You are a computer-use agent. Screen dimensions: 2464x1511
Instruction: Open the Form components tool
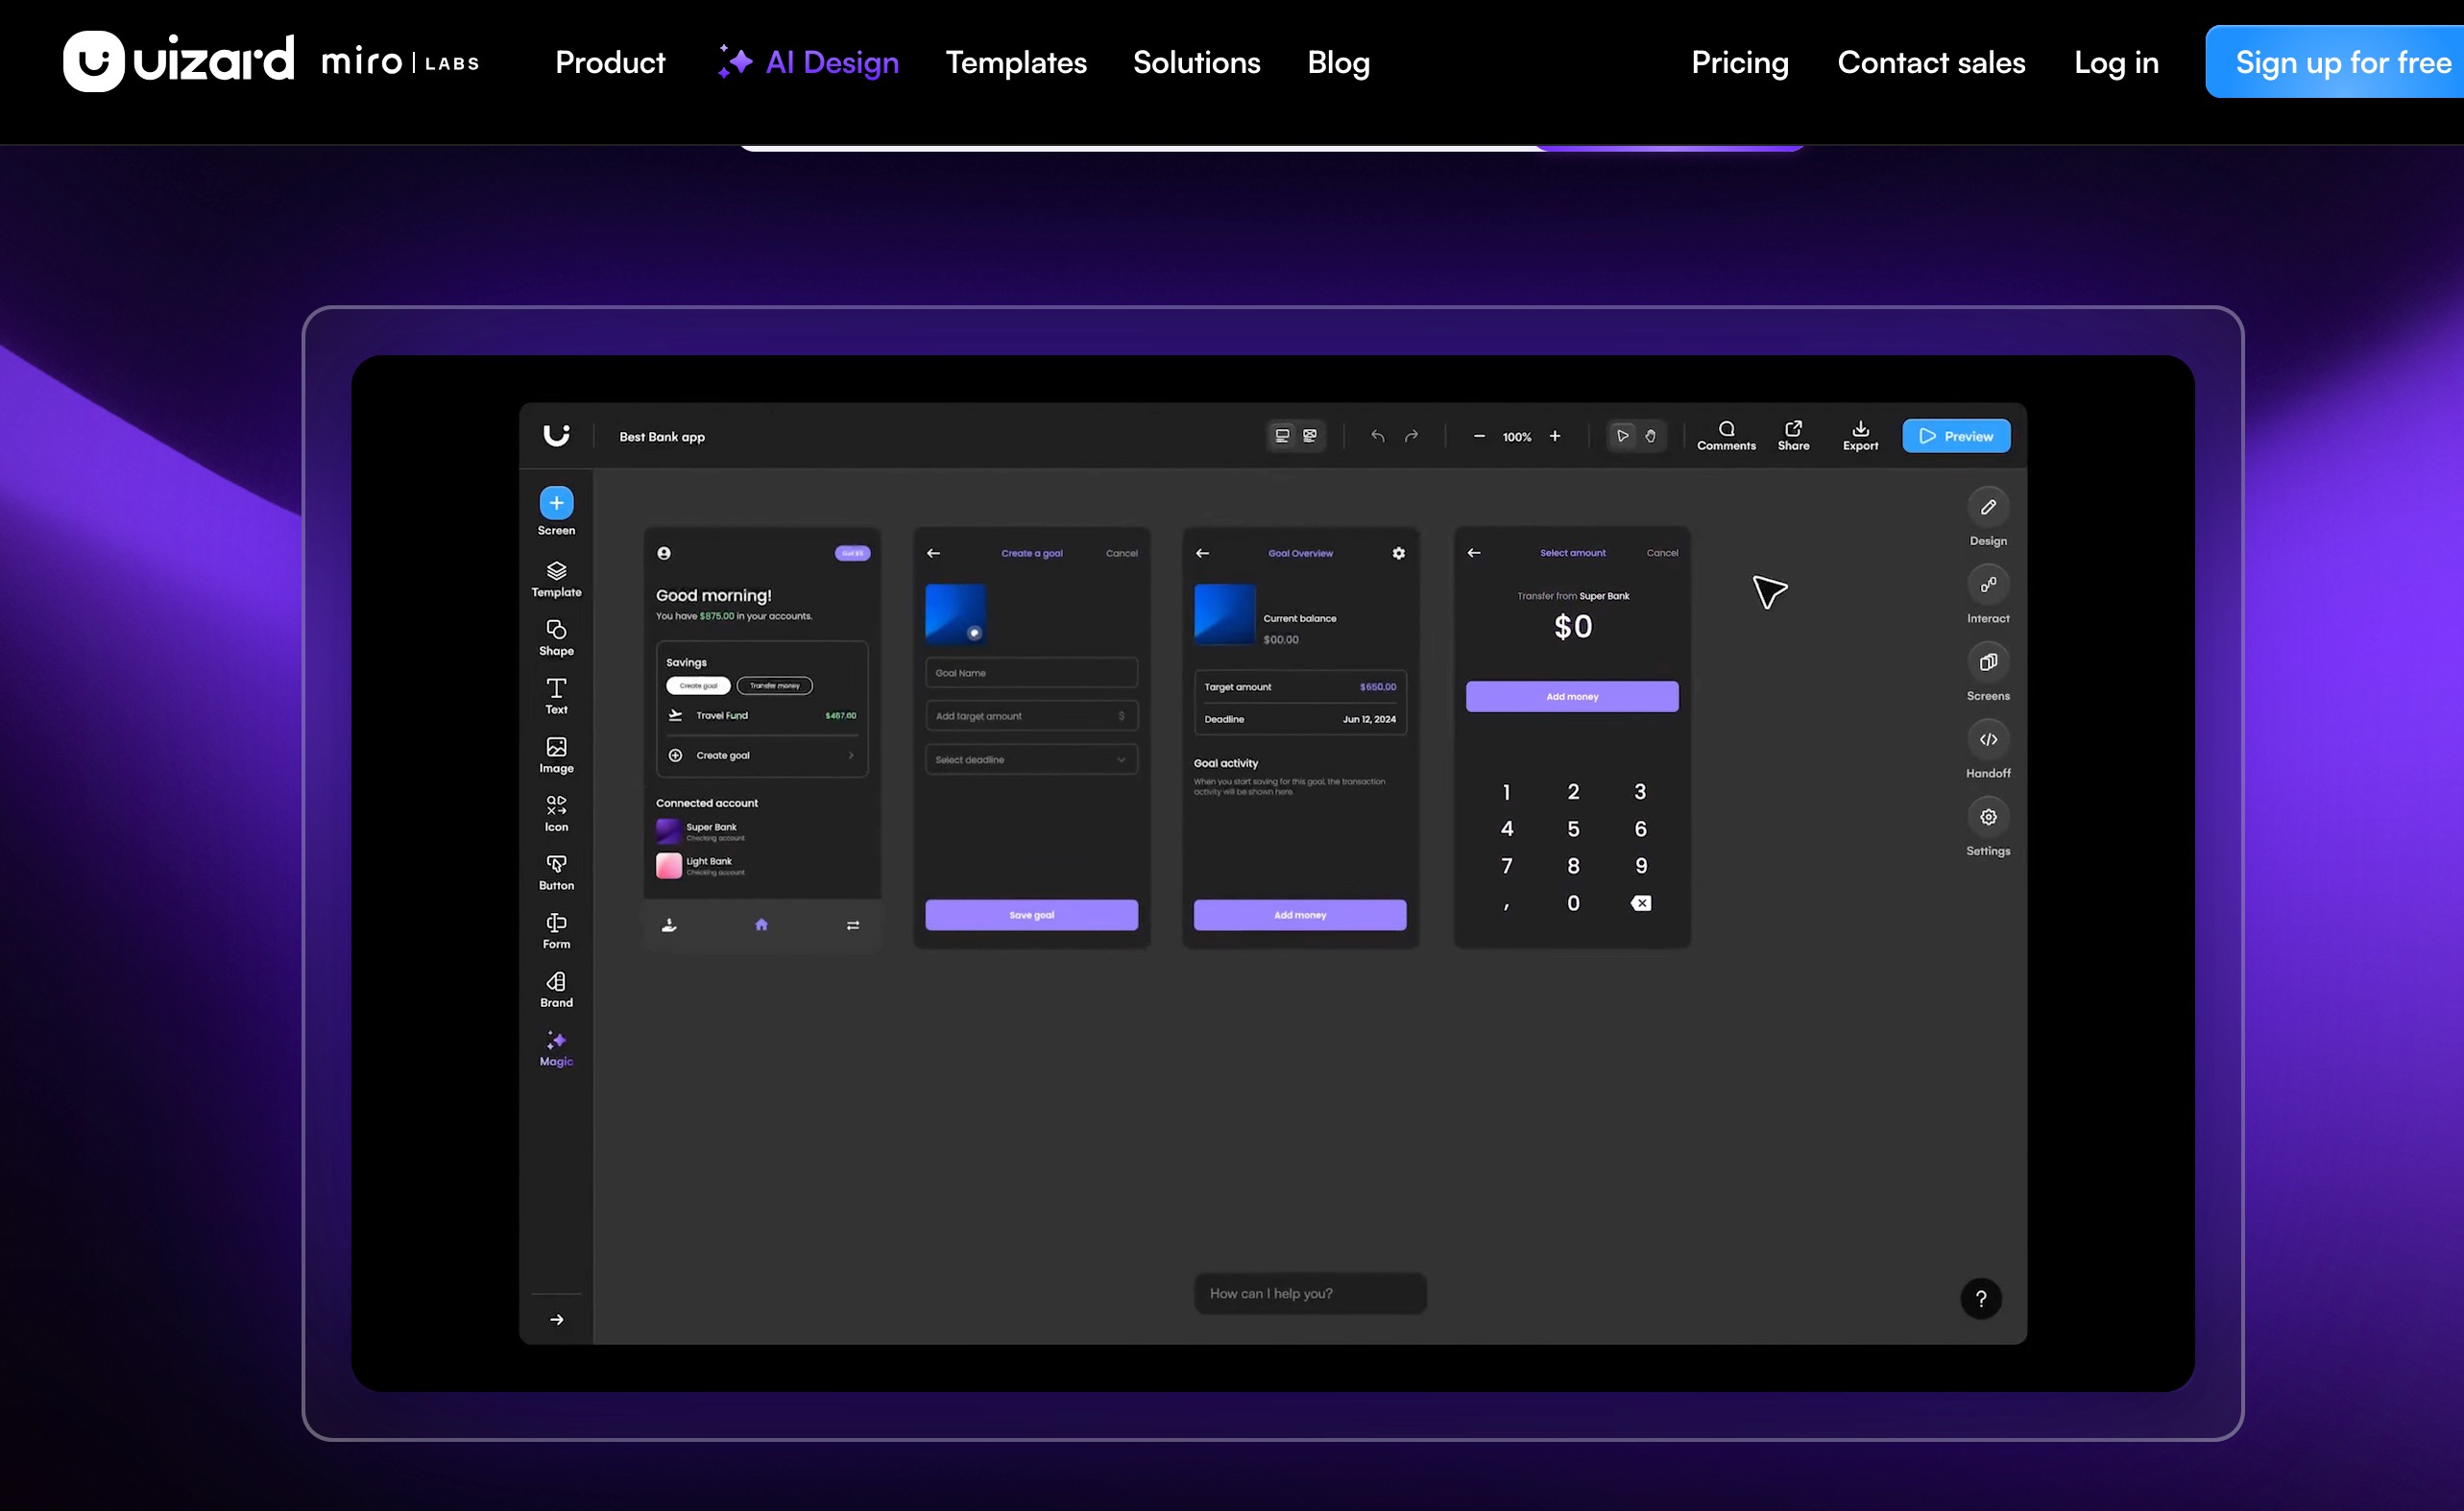(x=556, y=931)
